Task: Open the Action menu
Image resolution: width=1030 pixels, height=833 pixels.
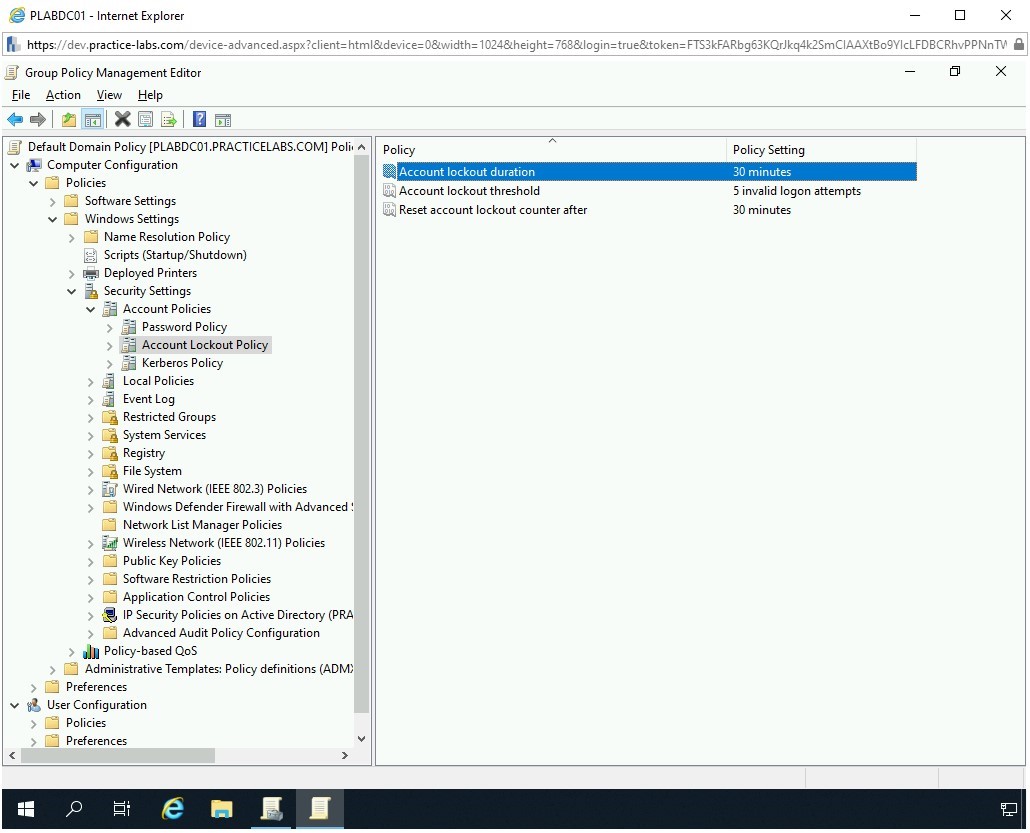Action: [x=63, y=95]
